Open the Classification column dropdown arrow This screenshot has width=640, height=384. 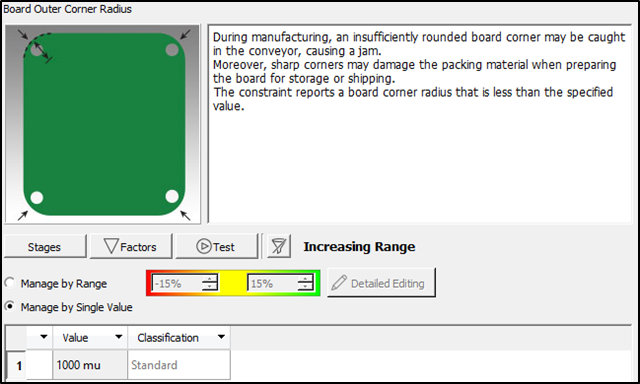(x=221, y=337)
